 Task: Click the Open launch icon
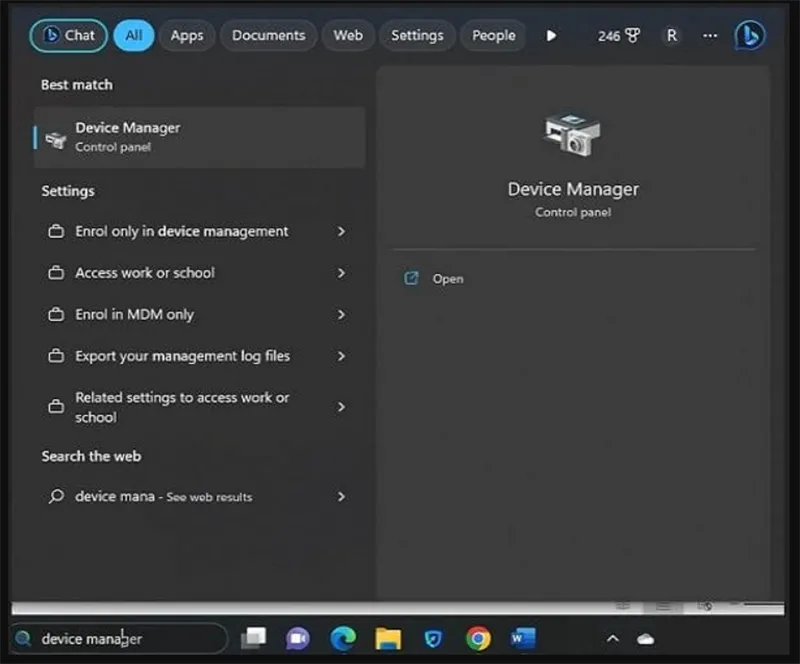tap(411, 278)
